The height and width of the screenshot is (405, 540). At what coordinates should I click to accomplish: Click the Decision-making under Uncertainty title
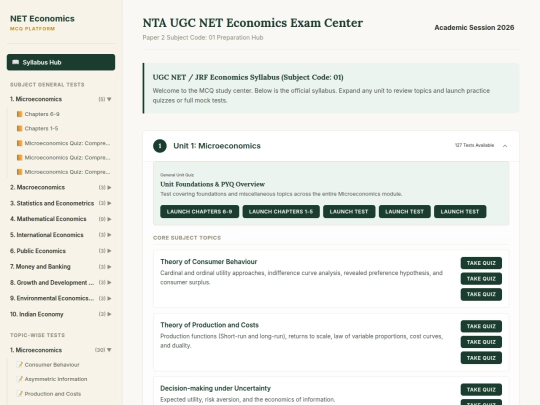point(216,388)
